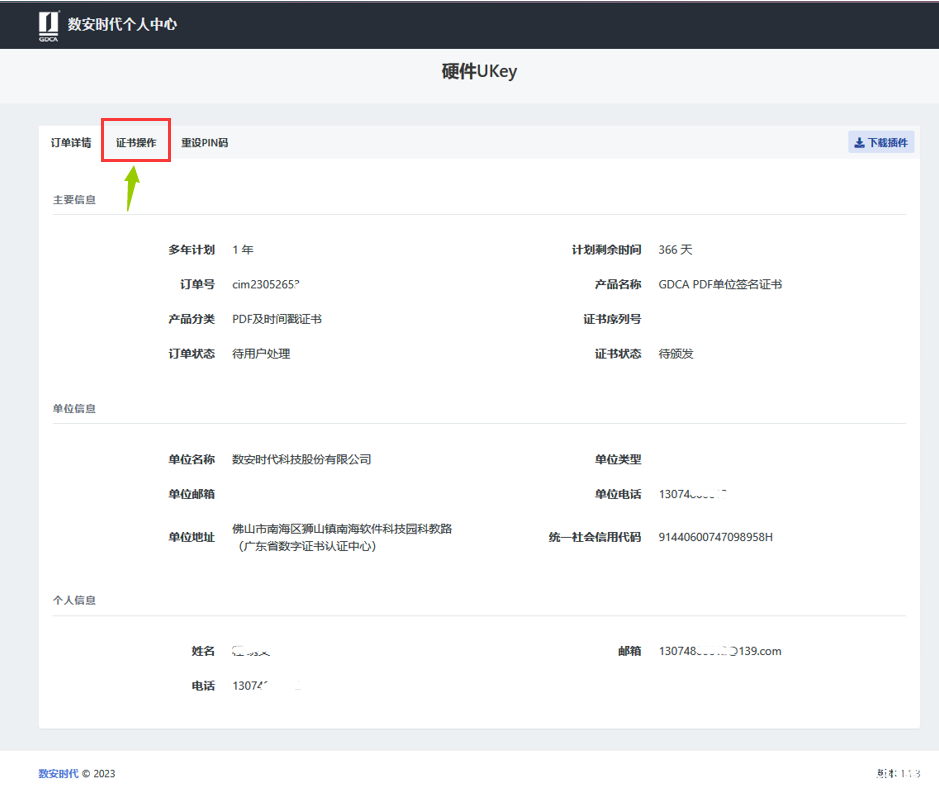This screenshot has height=786, width=939.
Task: Click the 单位类型 field label
Action: (618, 459)
